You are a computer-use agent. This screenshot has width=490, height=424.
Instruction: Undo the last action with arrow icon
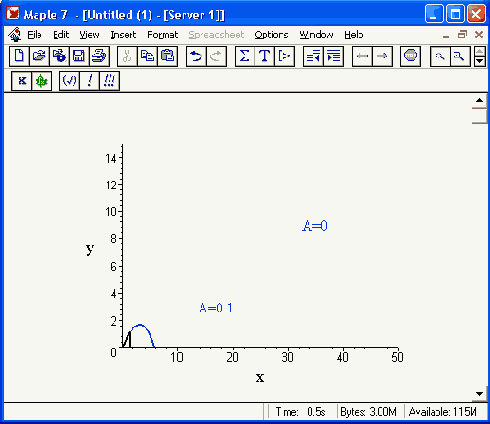tap(196, 56)
